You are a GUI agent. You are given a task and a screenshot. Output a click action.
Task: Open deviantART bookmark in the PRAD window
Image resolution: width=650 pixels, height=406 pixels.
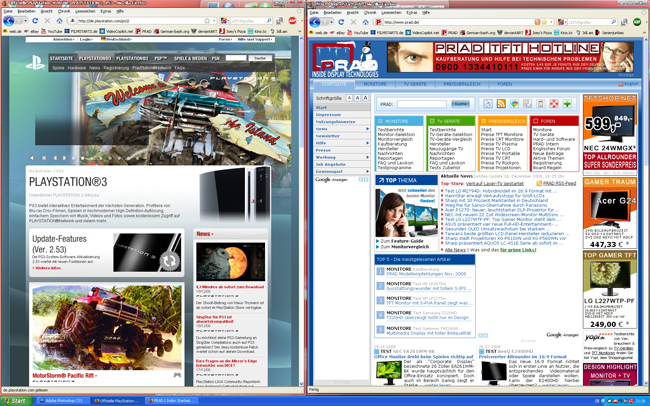510,32
